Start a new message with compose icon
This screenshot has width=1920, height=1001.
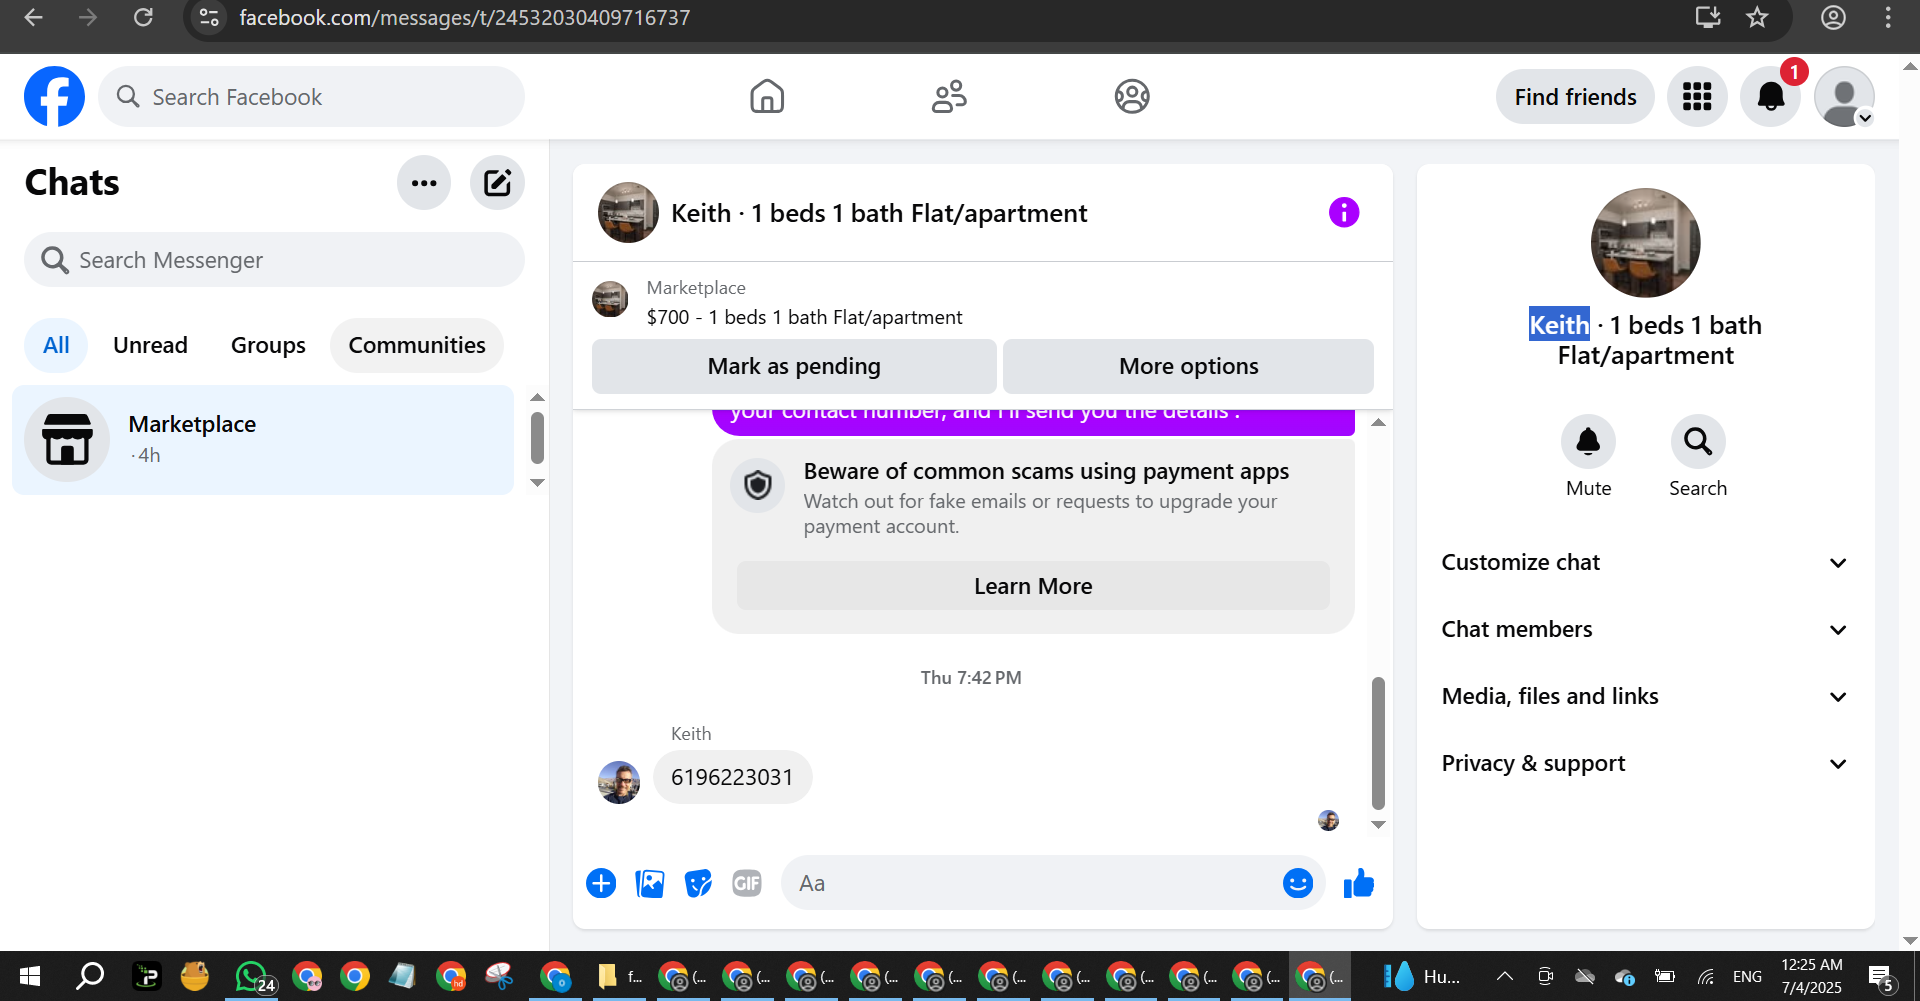tap(497, 183)
